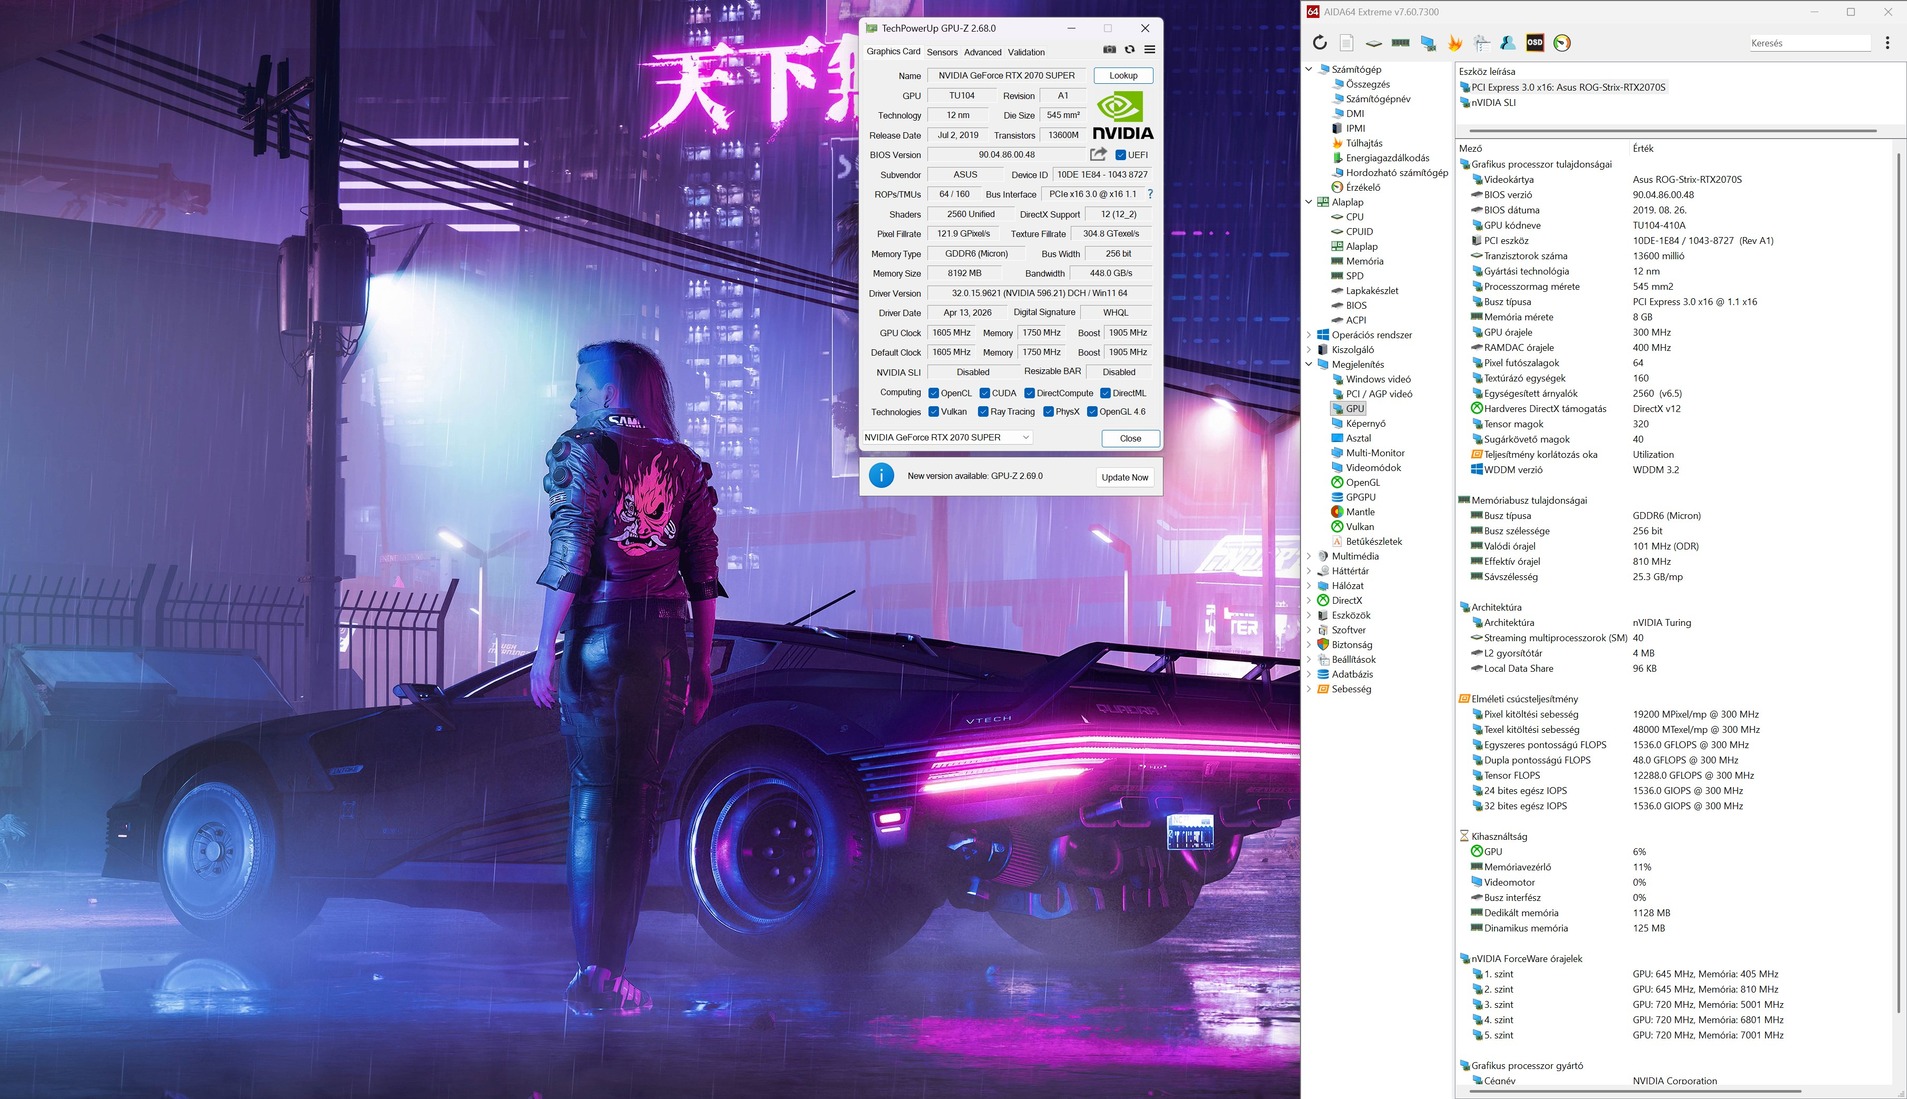Image resolution: width=1907 pixels, height=1099 pixels.
Task: Toggle the DirectCompute checkbox
Action: (1029, 393)
